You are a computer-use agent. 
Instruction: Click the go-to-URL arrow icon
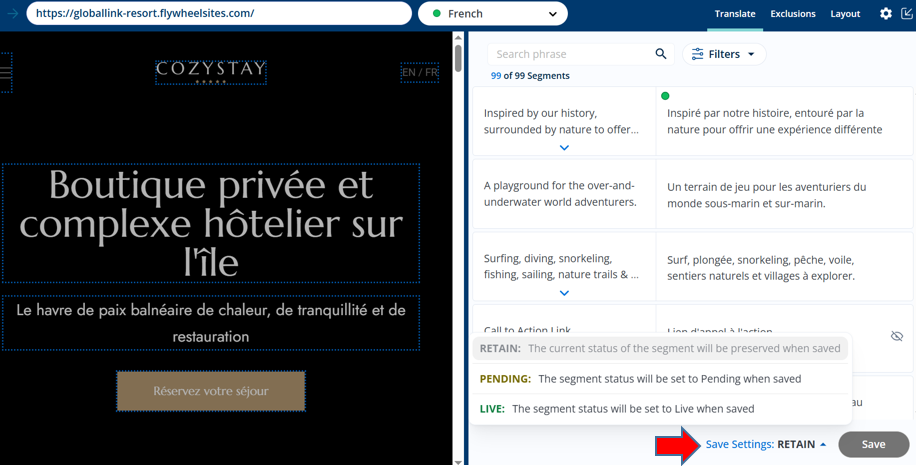point(13,14)
